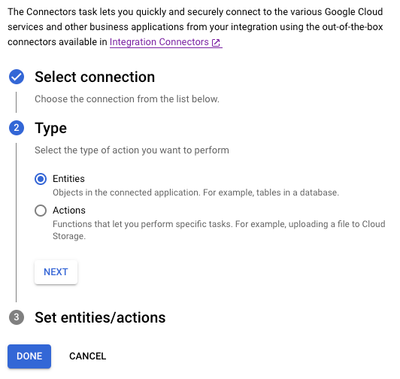Click the NEXT button

(x=56, y=272)
